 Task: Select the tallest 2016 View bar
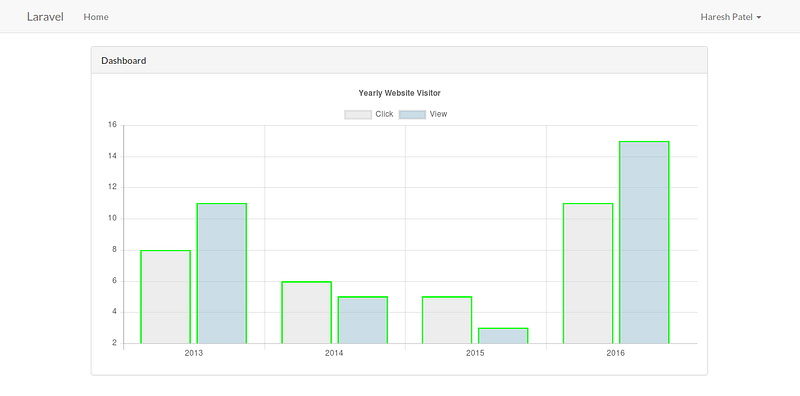(x=644, y=242)
